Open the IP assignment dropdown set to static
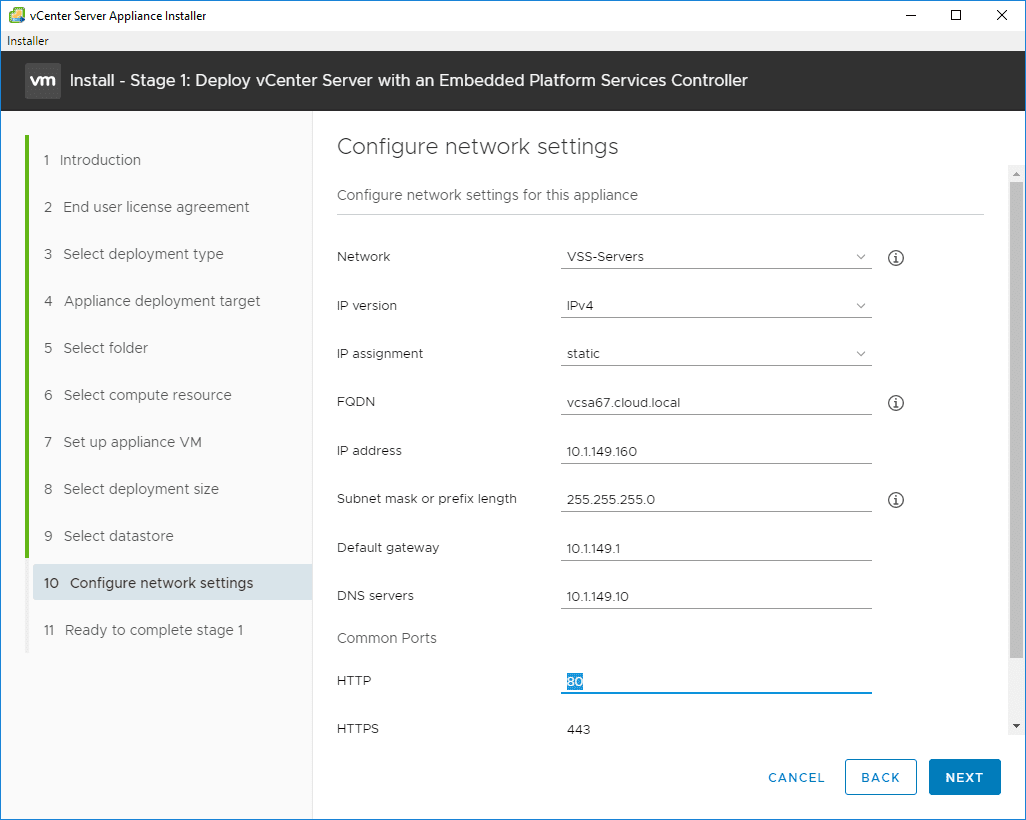1026x820 pixels. click(x=717, y=354)
